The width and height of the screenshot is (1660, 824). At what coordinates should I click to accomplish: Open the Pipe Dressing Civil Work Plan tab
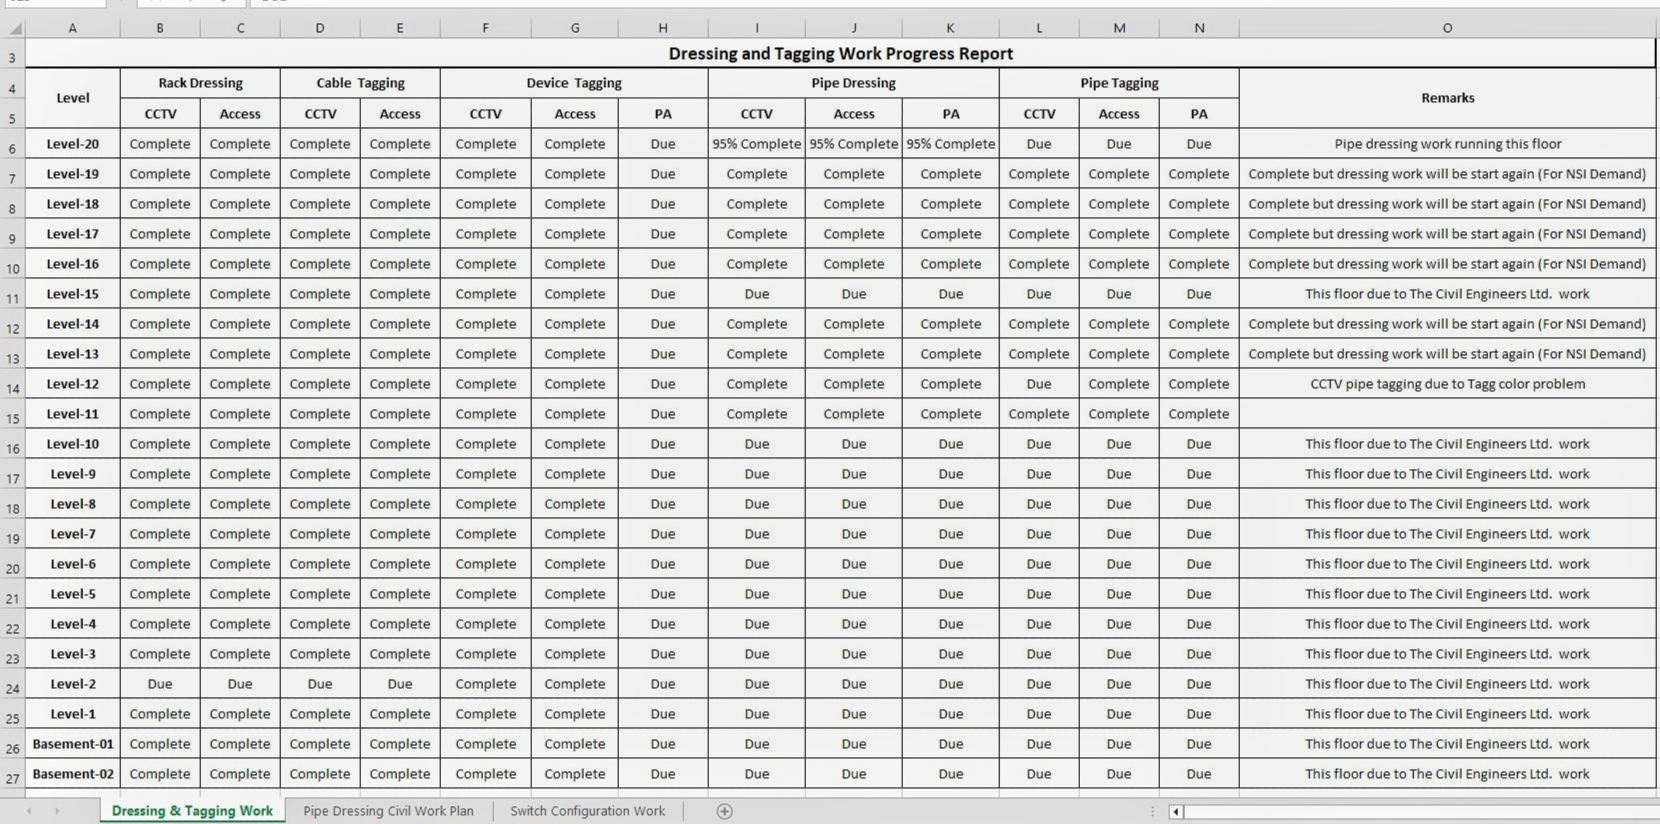(388, 811)
